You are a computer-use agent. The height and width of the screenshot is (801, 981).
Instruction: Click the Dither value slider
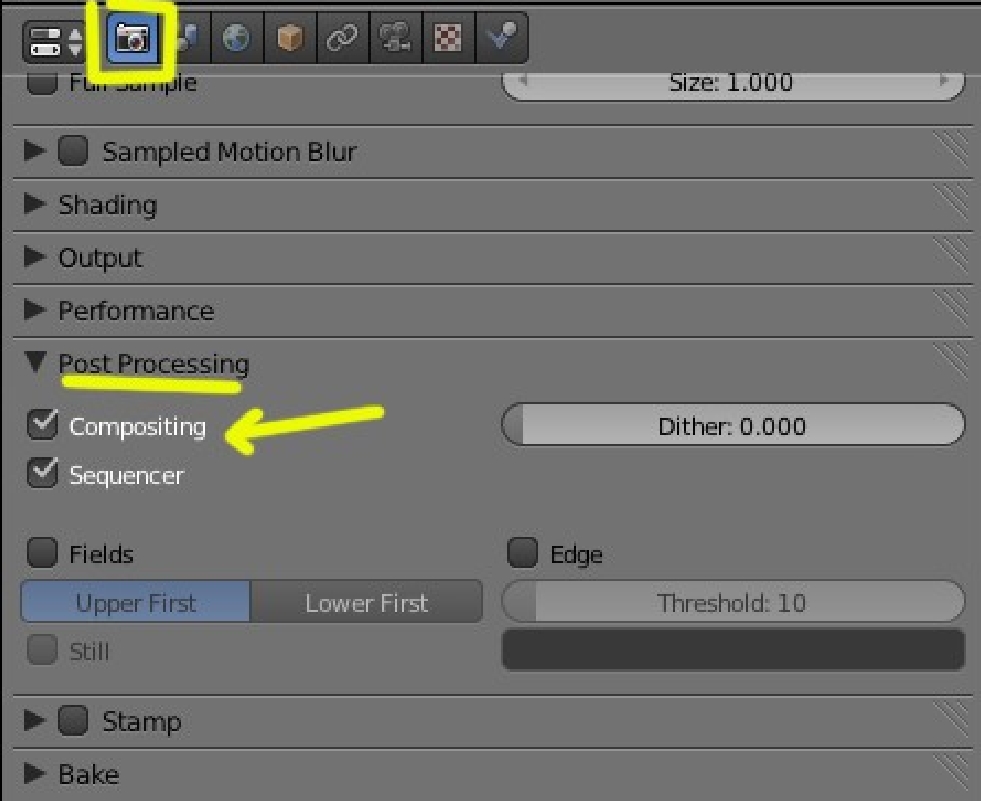[732, 426]
